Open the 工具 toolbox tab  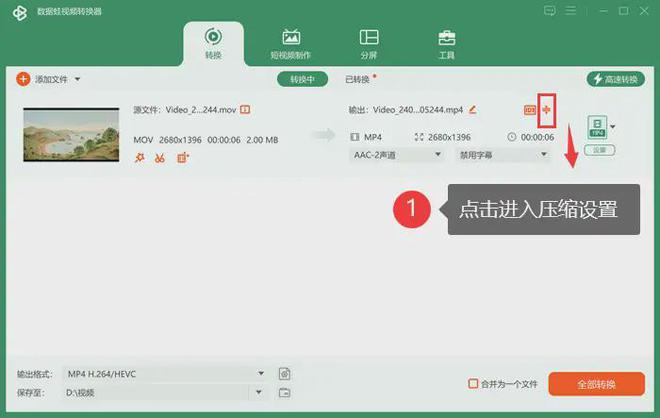click(x=447, y=44)
